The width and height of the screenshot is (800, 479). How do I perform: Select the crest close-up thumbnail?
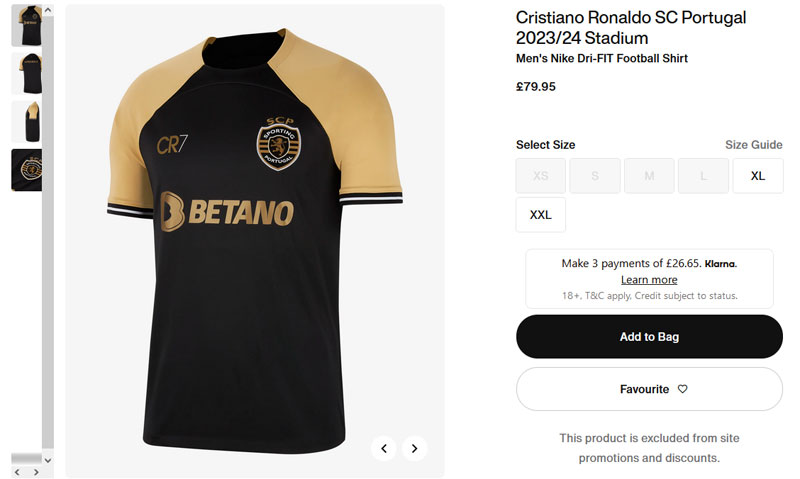26,170
